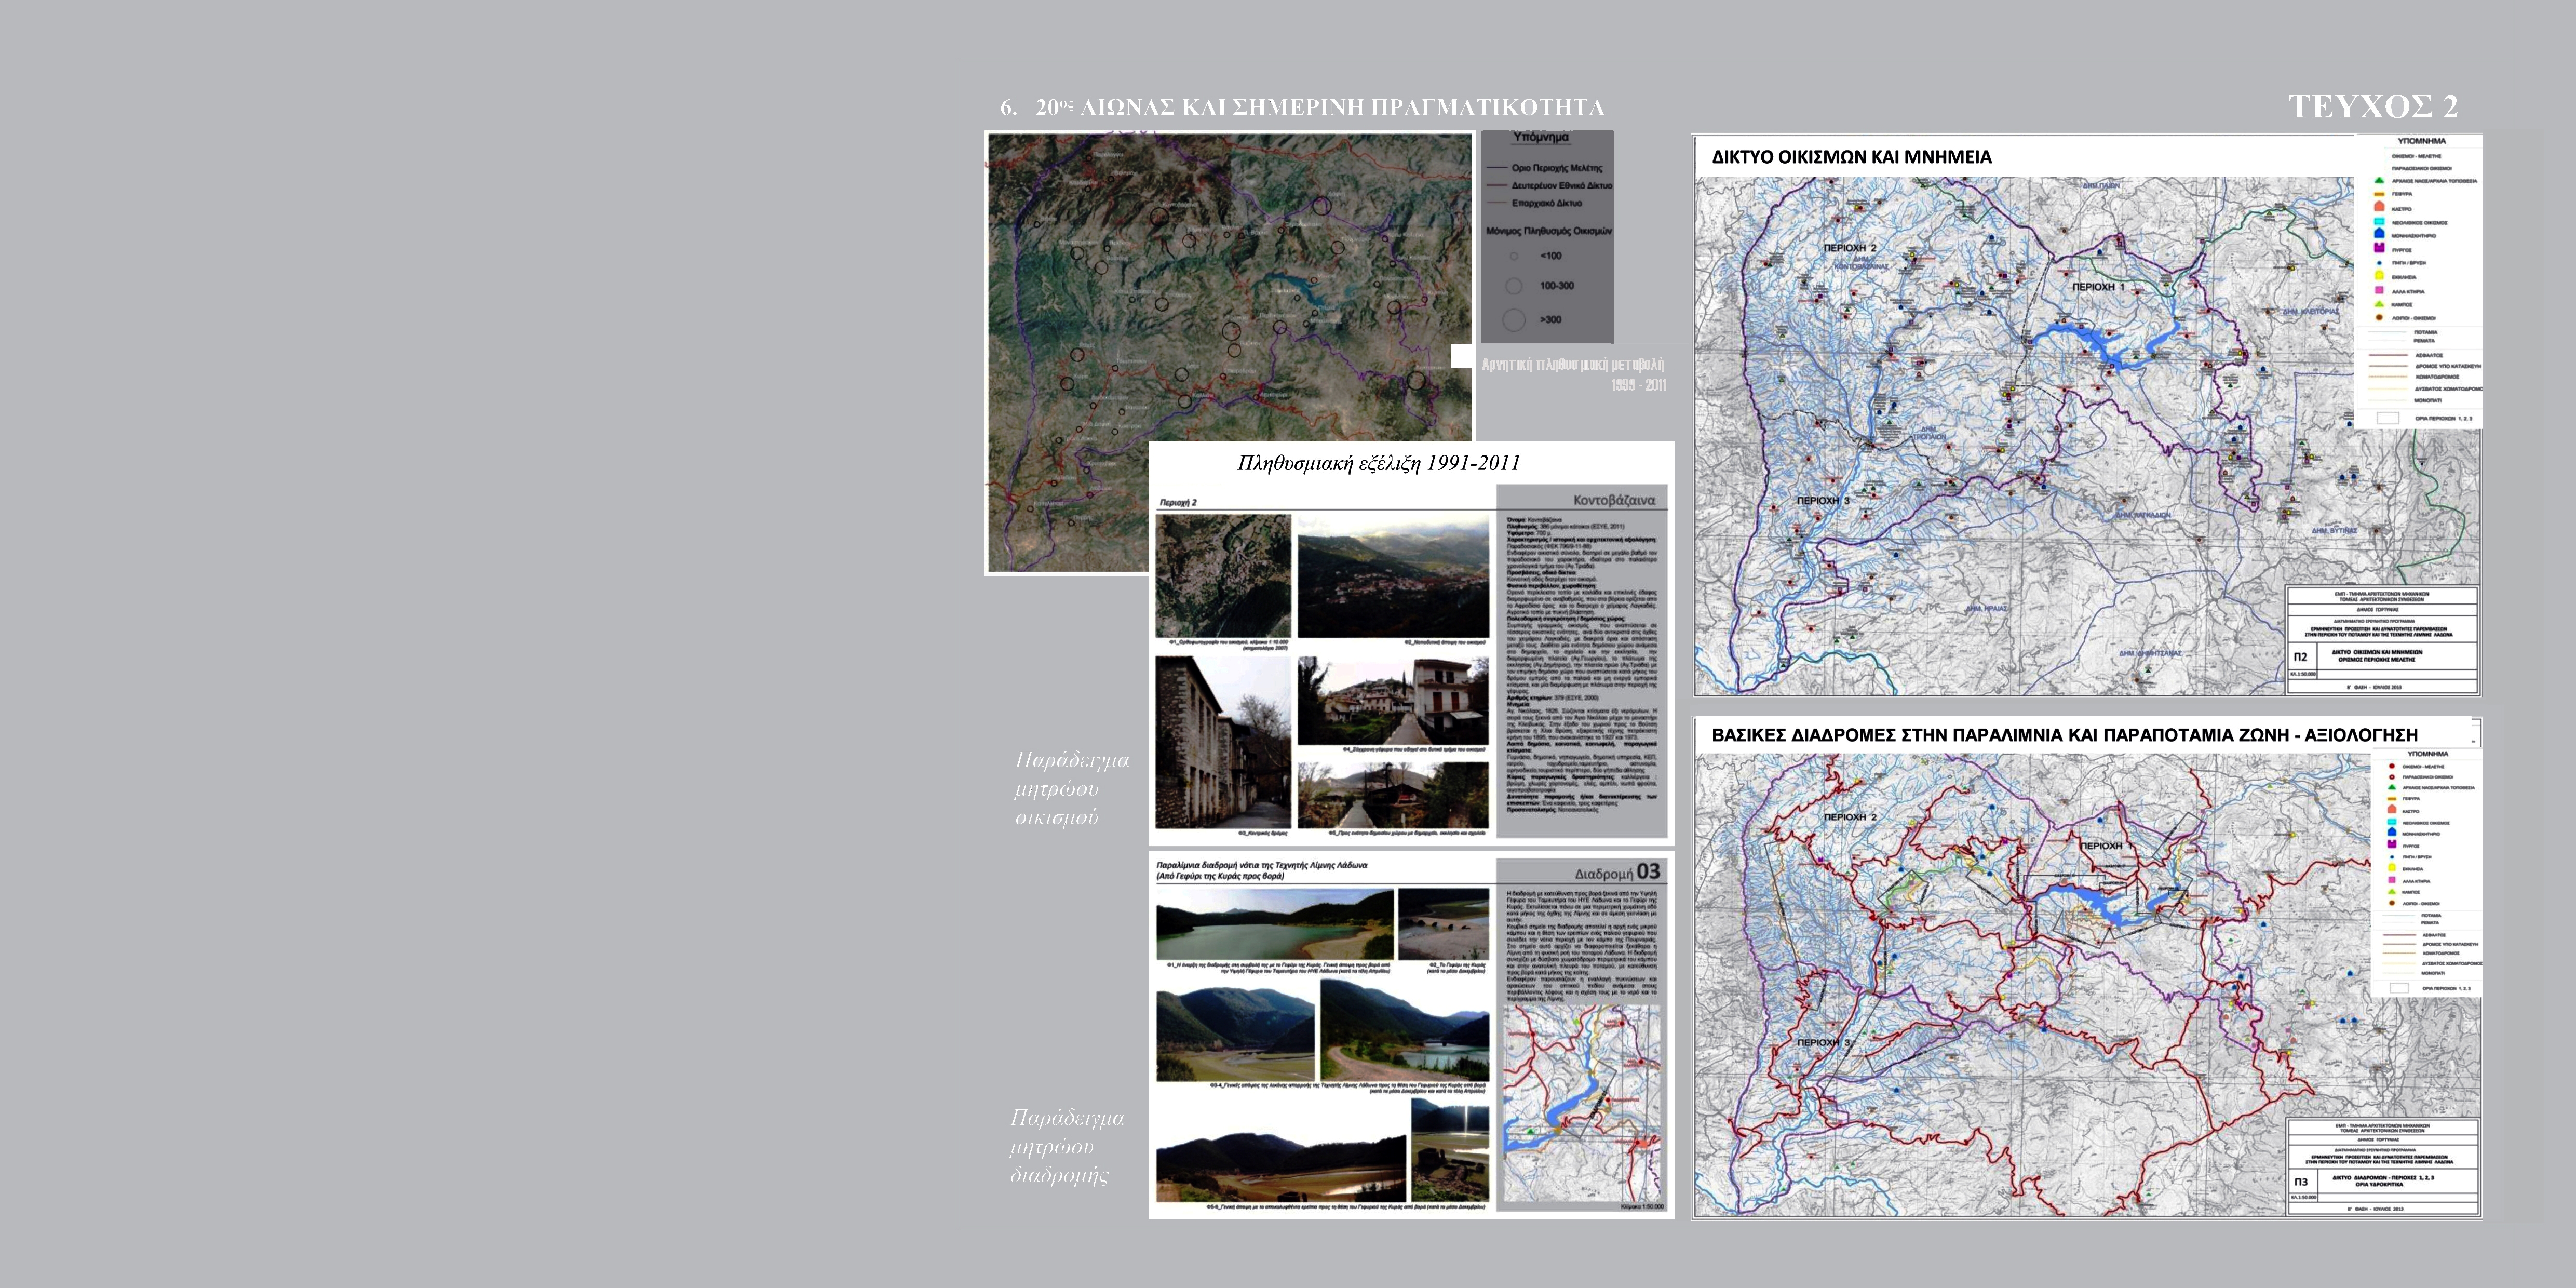Click the ΒΑΣΙΚΕΣ ΔΙΑΔΡΟΜΕΣ map title
The height and width of the screenshot is (1288, 2576).
(x=2064, y=735)
